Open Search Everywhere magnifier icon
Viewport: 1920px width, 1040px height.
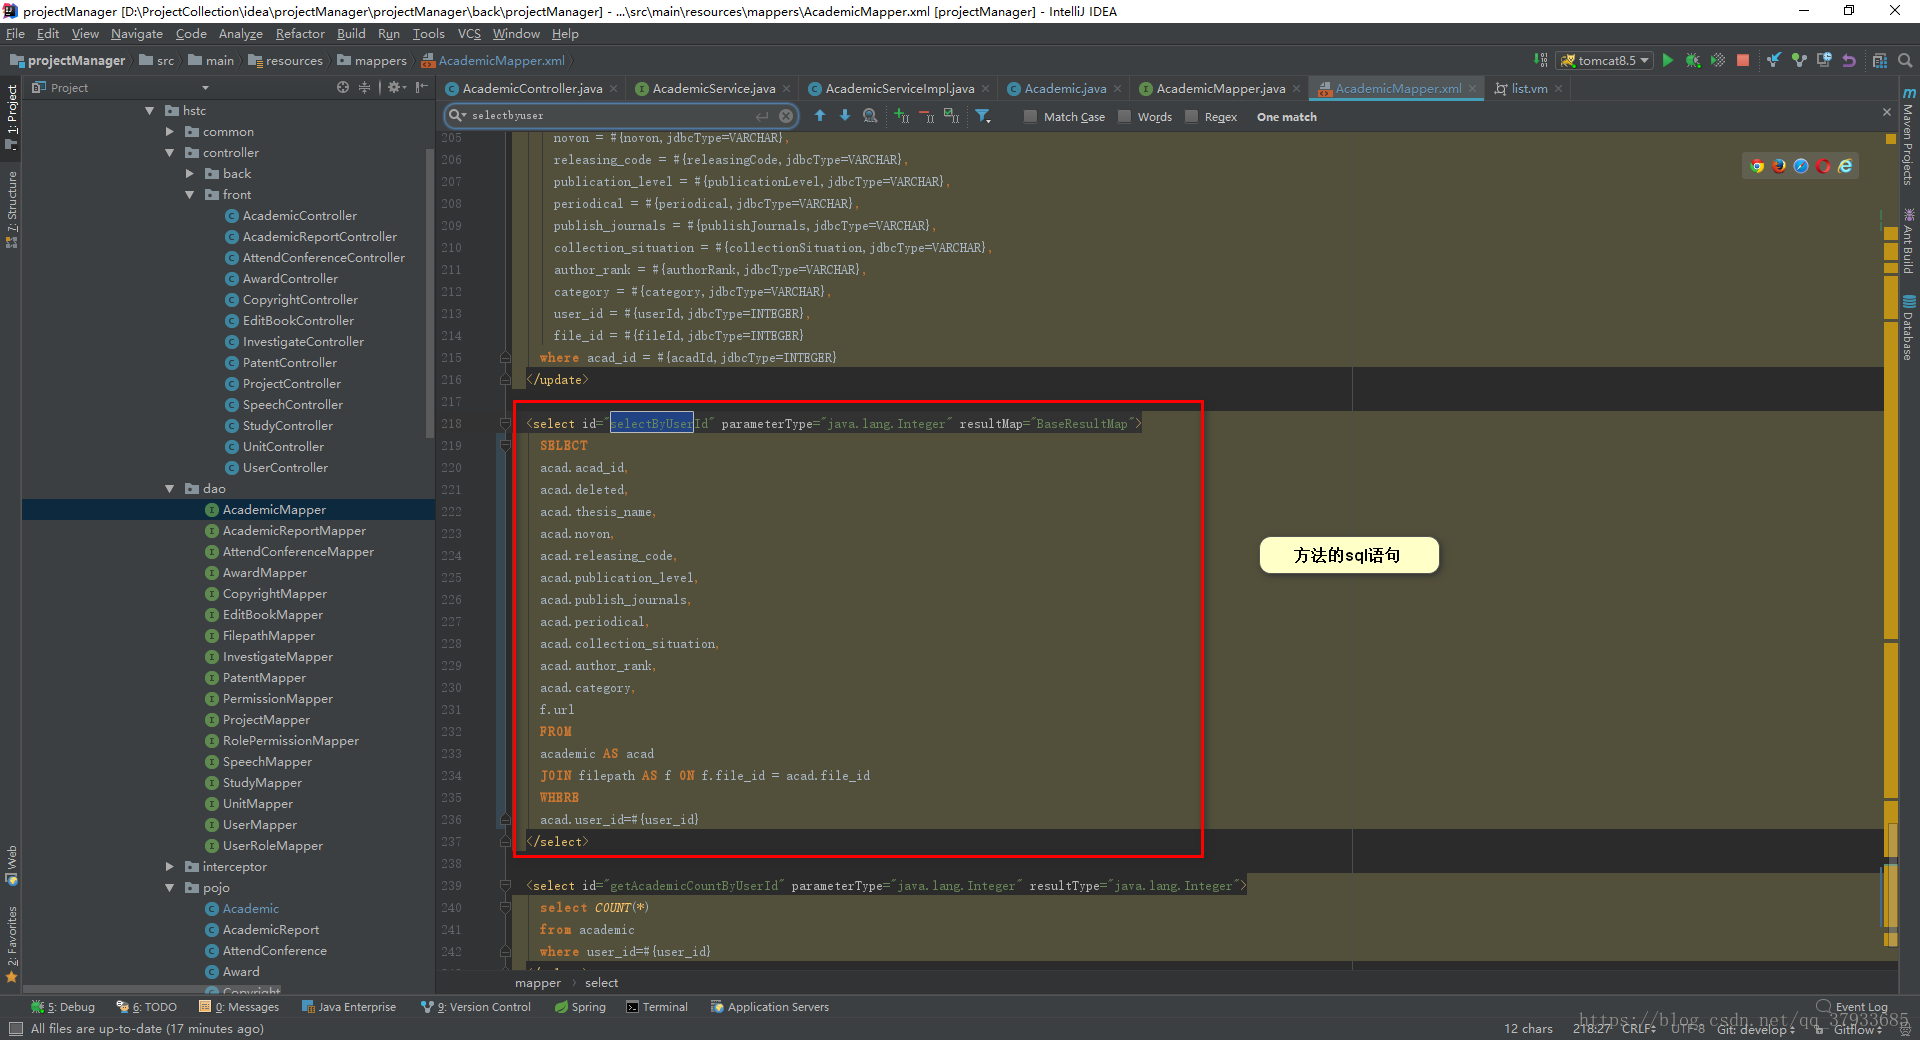point(1905,60)
